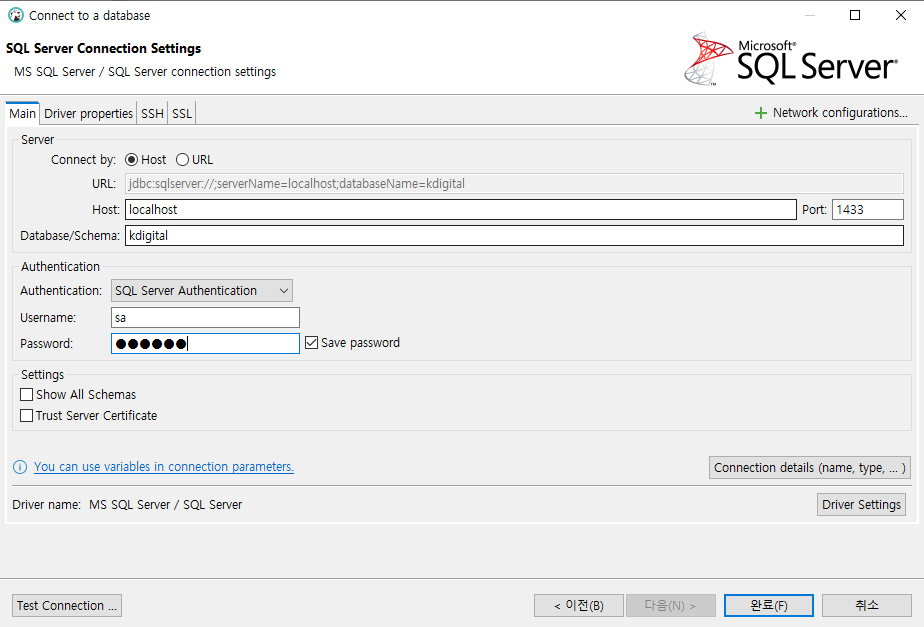Click the Database/Schema field with kdigital

tap(514, 235)
